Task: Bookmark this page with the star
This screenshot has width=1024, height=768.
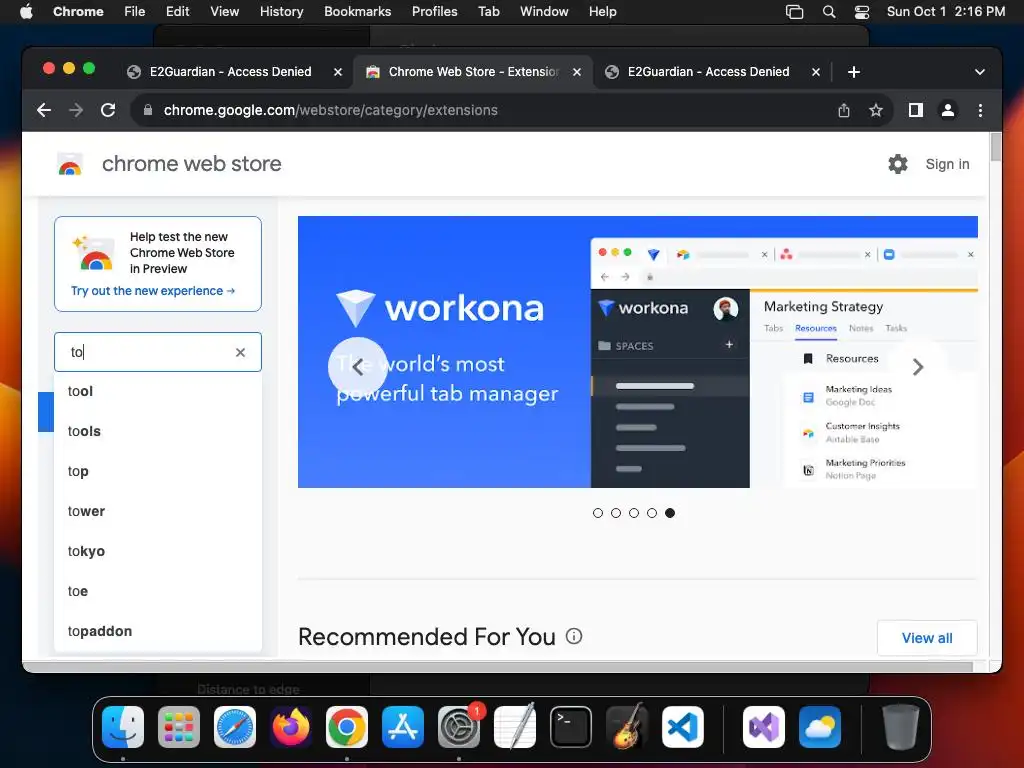Action: tap(876, 110)
